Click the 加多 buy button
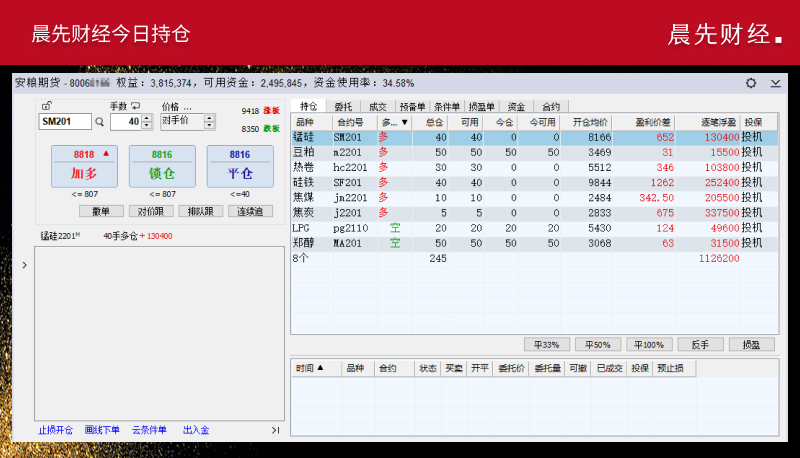This screenshot has width=800, height=458. (x=84, y=166)
